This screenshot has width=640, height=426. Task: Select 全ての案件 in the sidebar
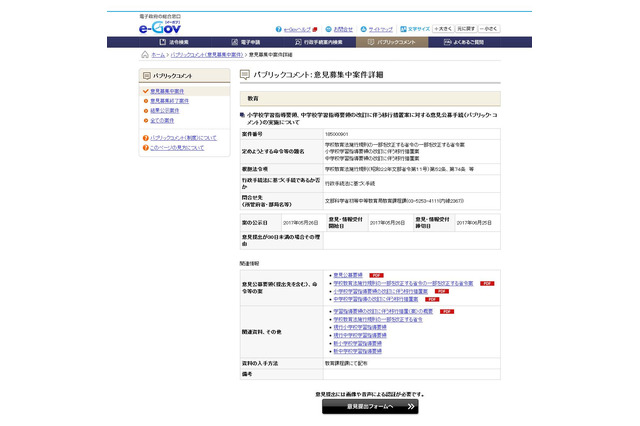[x=162, y=120]
